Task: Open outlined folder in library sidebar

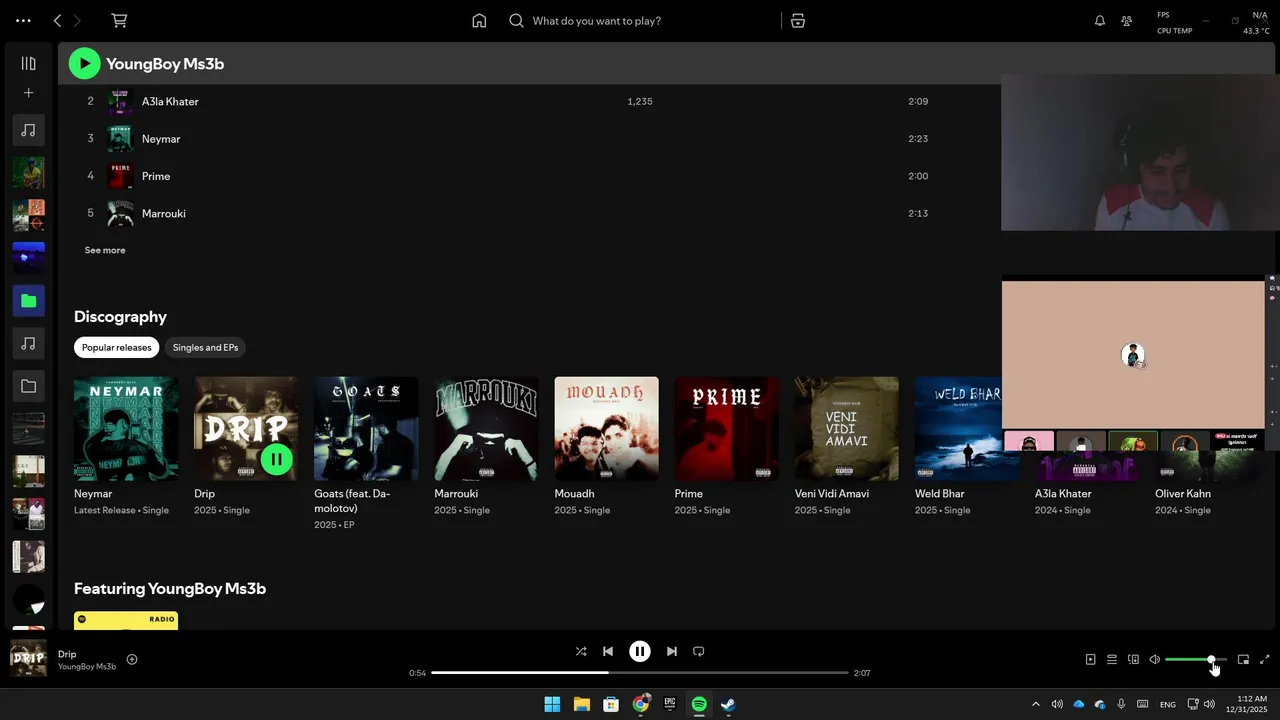Action: click(28, 386)
